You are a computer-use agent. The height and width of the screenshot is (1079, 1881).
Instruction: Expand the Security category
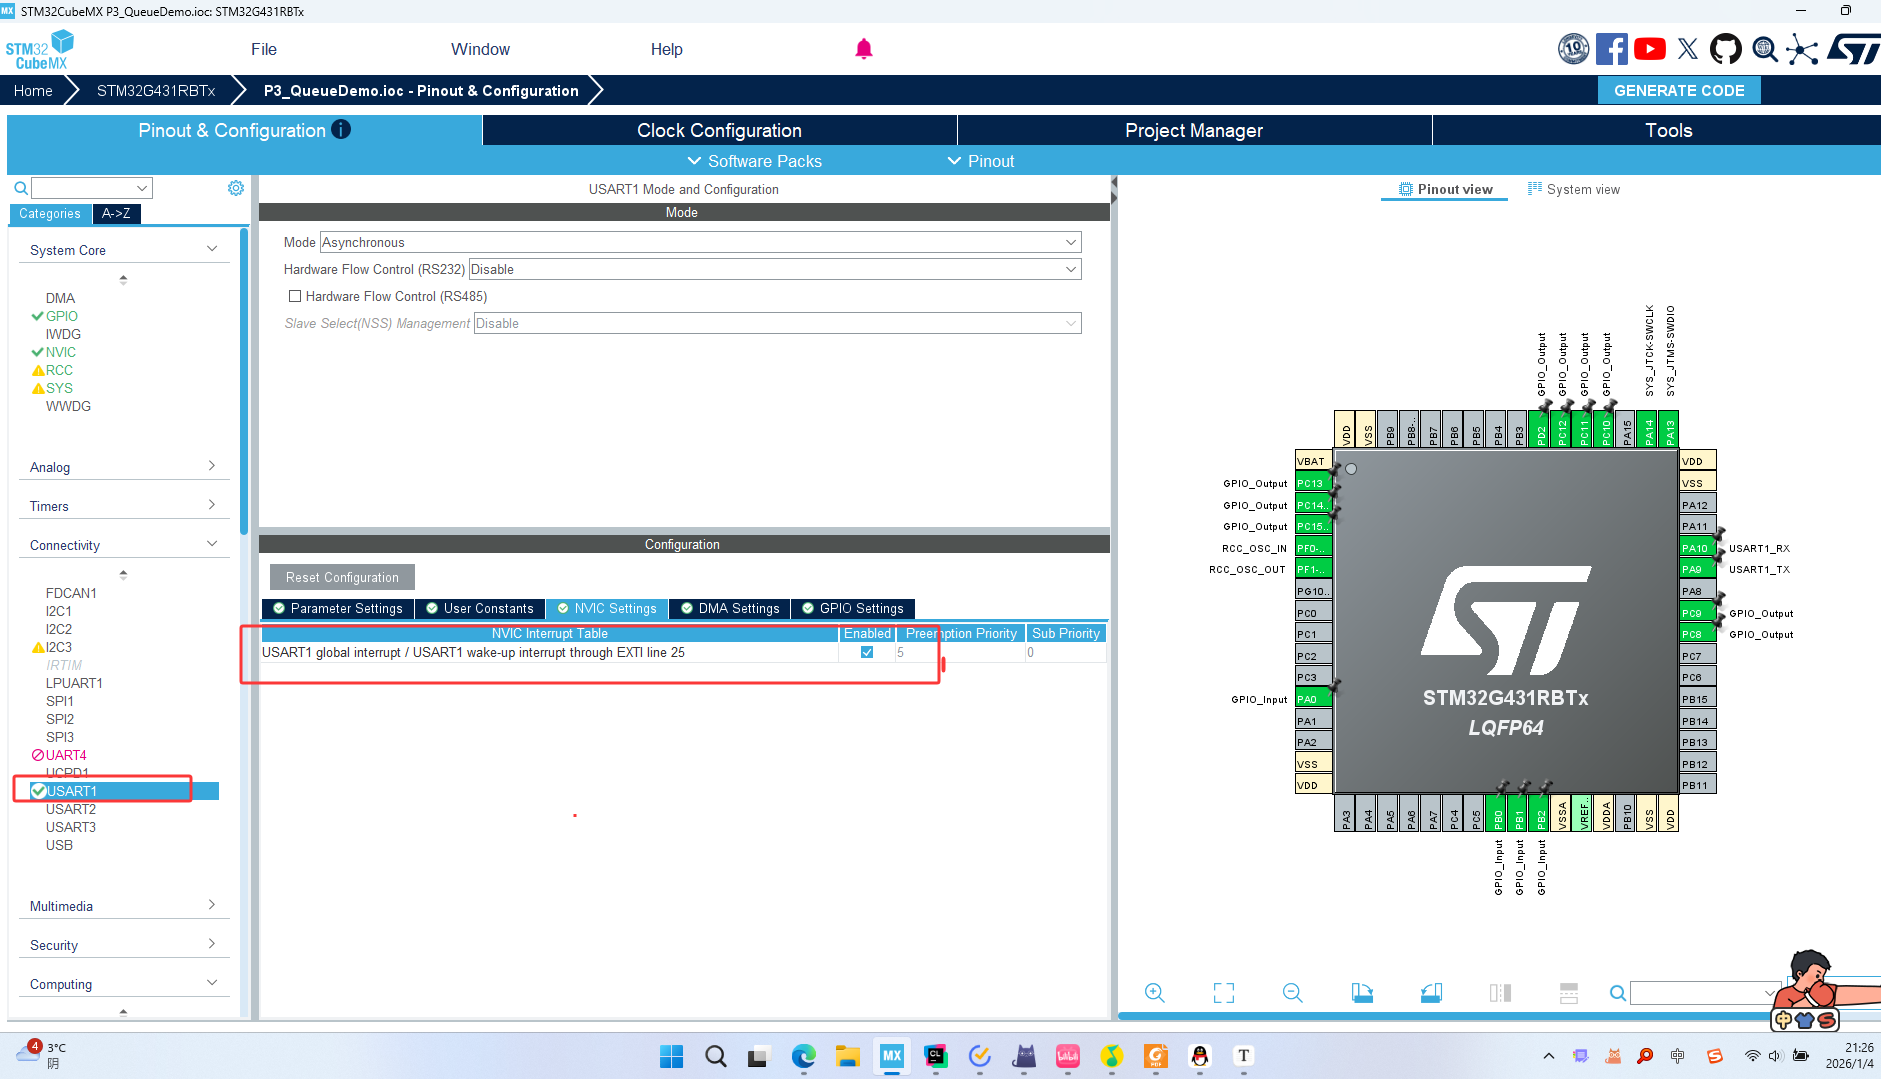(x=211, y=944)
